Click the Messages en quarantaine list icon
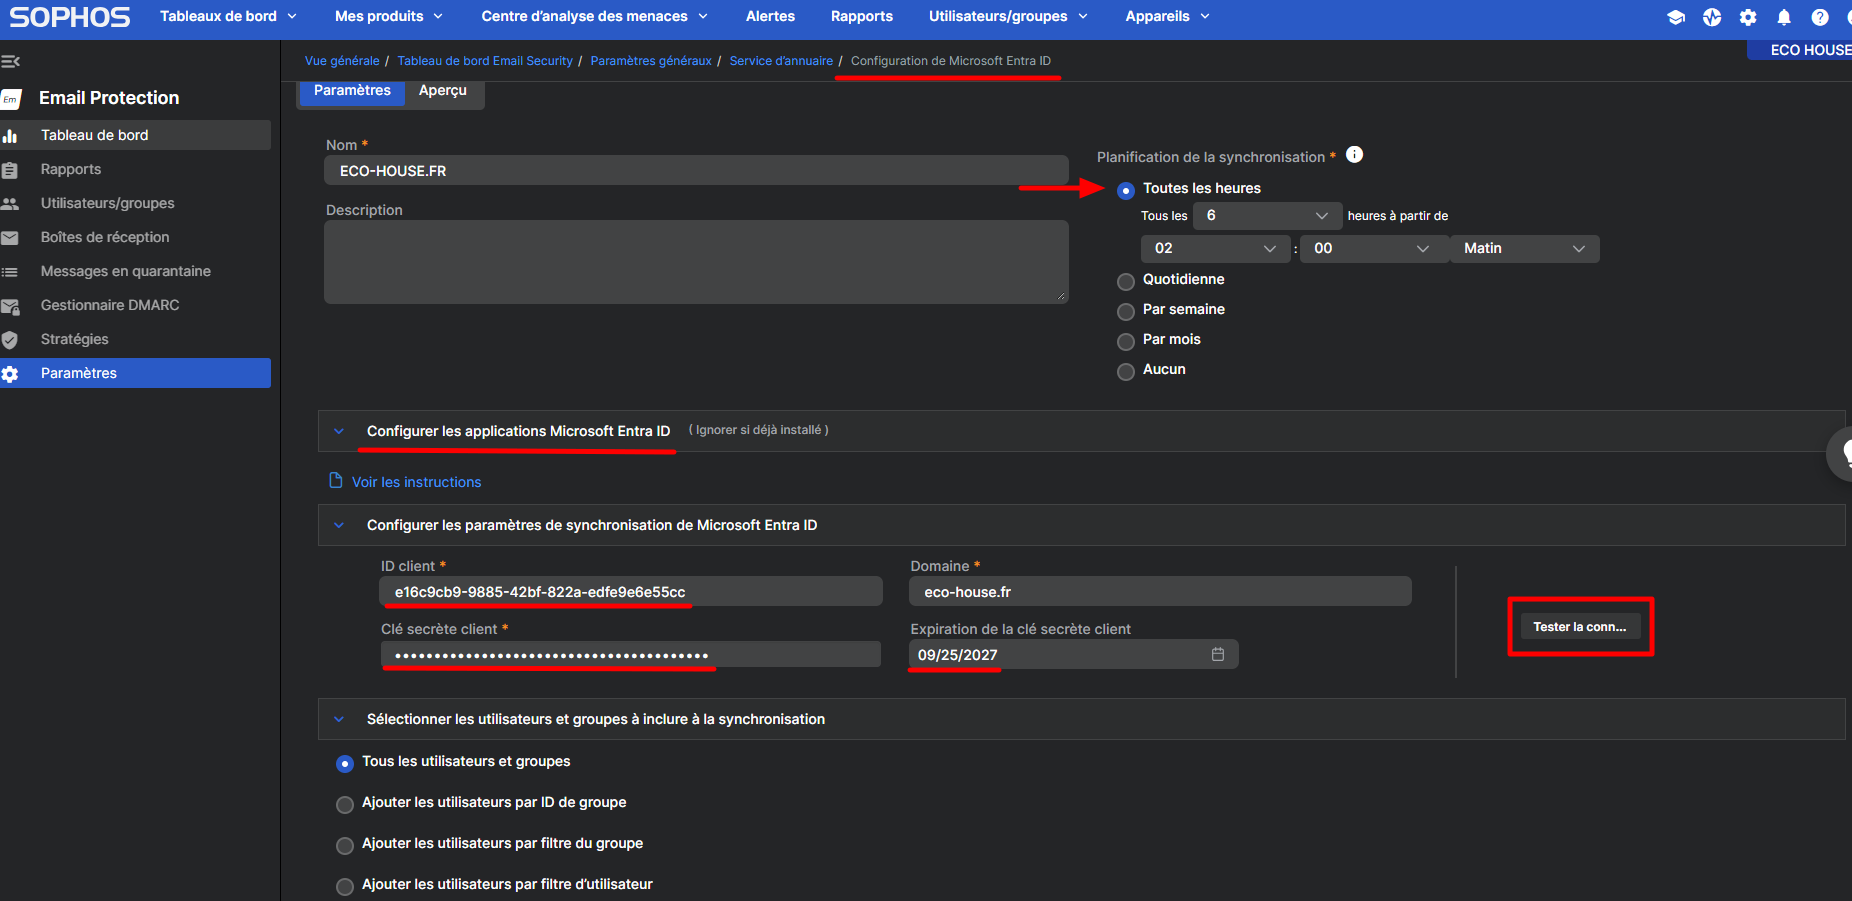Image resolution: width=1852 pixels, height=901 pixels. pos(10,272)
